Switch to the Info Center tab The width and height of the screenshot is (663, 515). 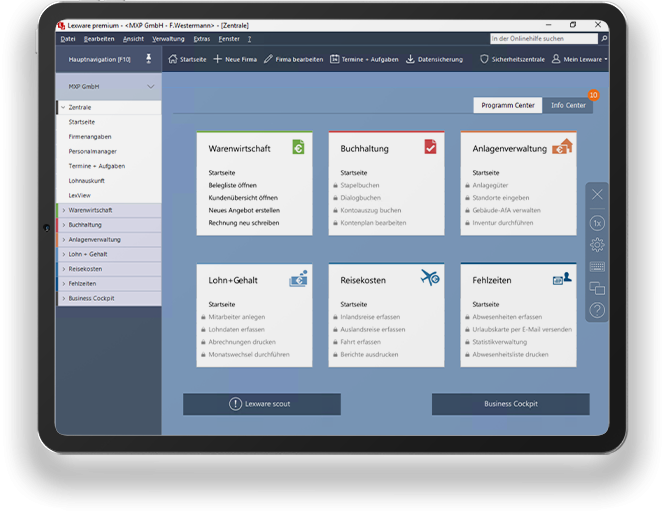[x=568, y=105]
